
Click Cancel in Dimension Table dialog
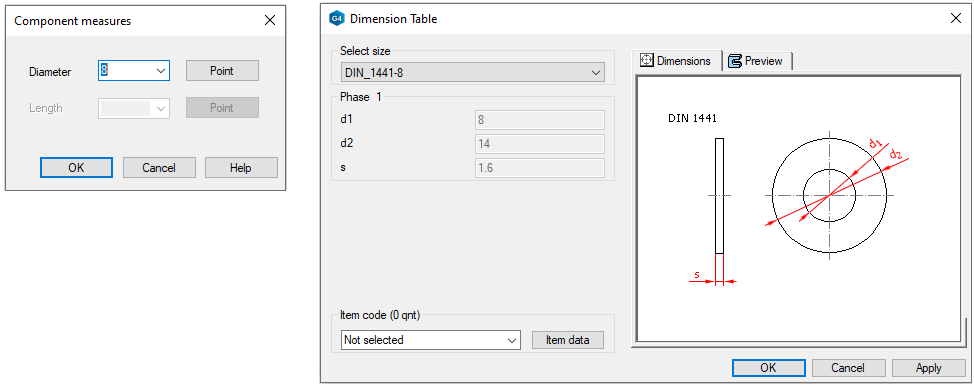(x=848, y=368)
